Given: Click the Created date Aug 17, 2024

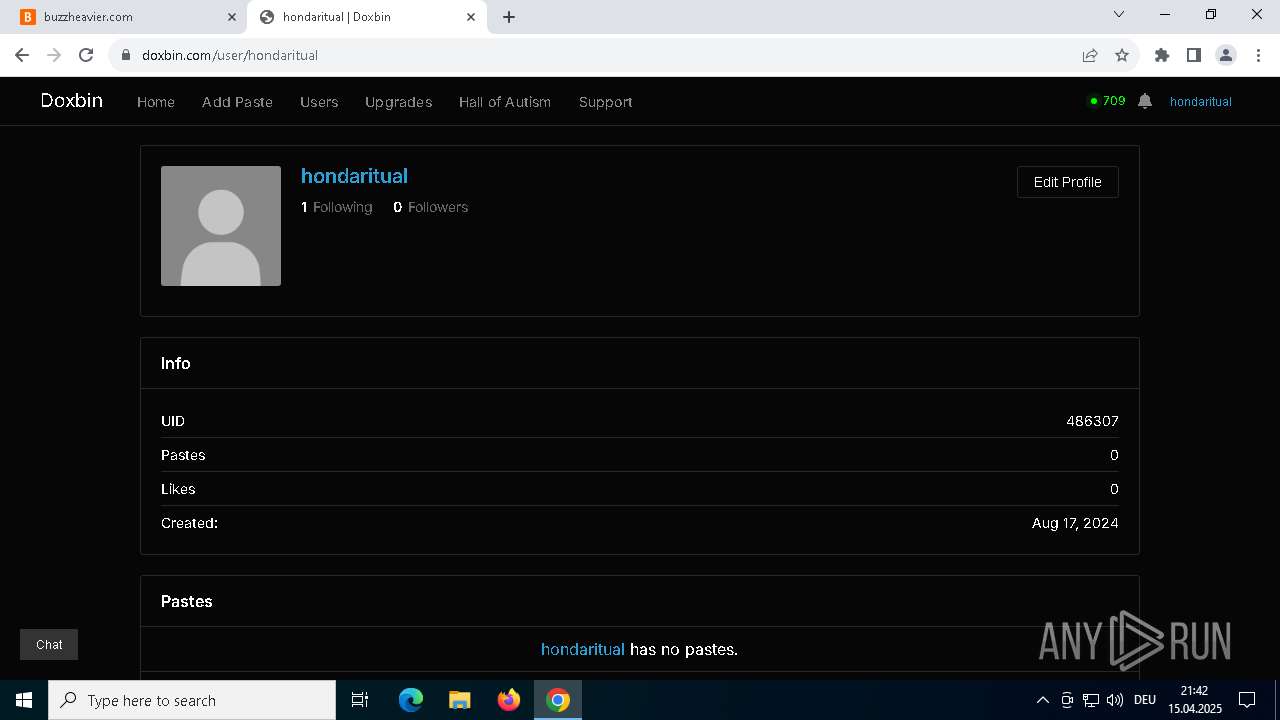Looking at the screenshot, I should coord(1075,523).
